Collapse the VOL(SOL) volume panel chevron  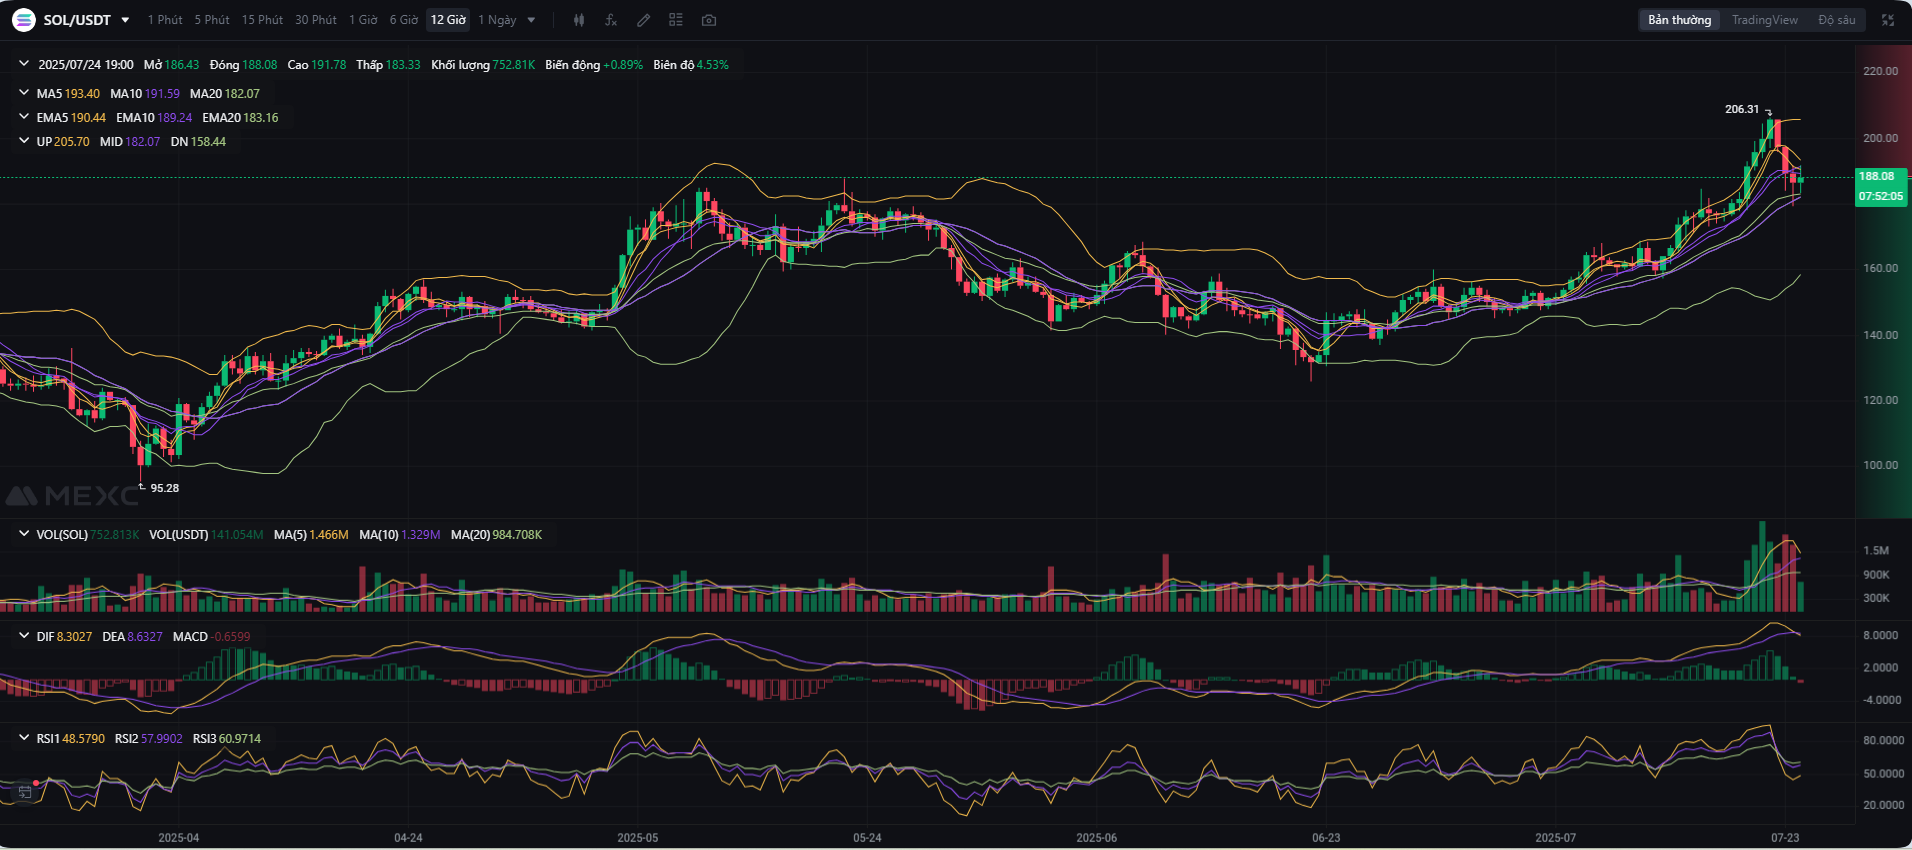24,534
